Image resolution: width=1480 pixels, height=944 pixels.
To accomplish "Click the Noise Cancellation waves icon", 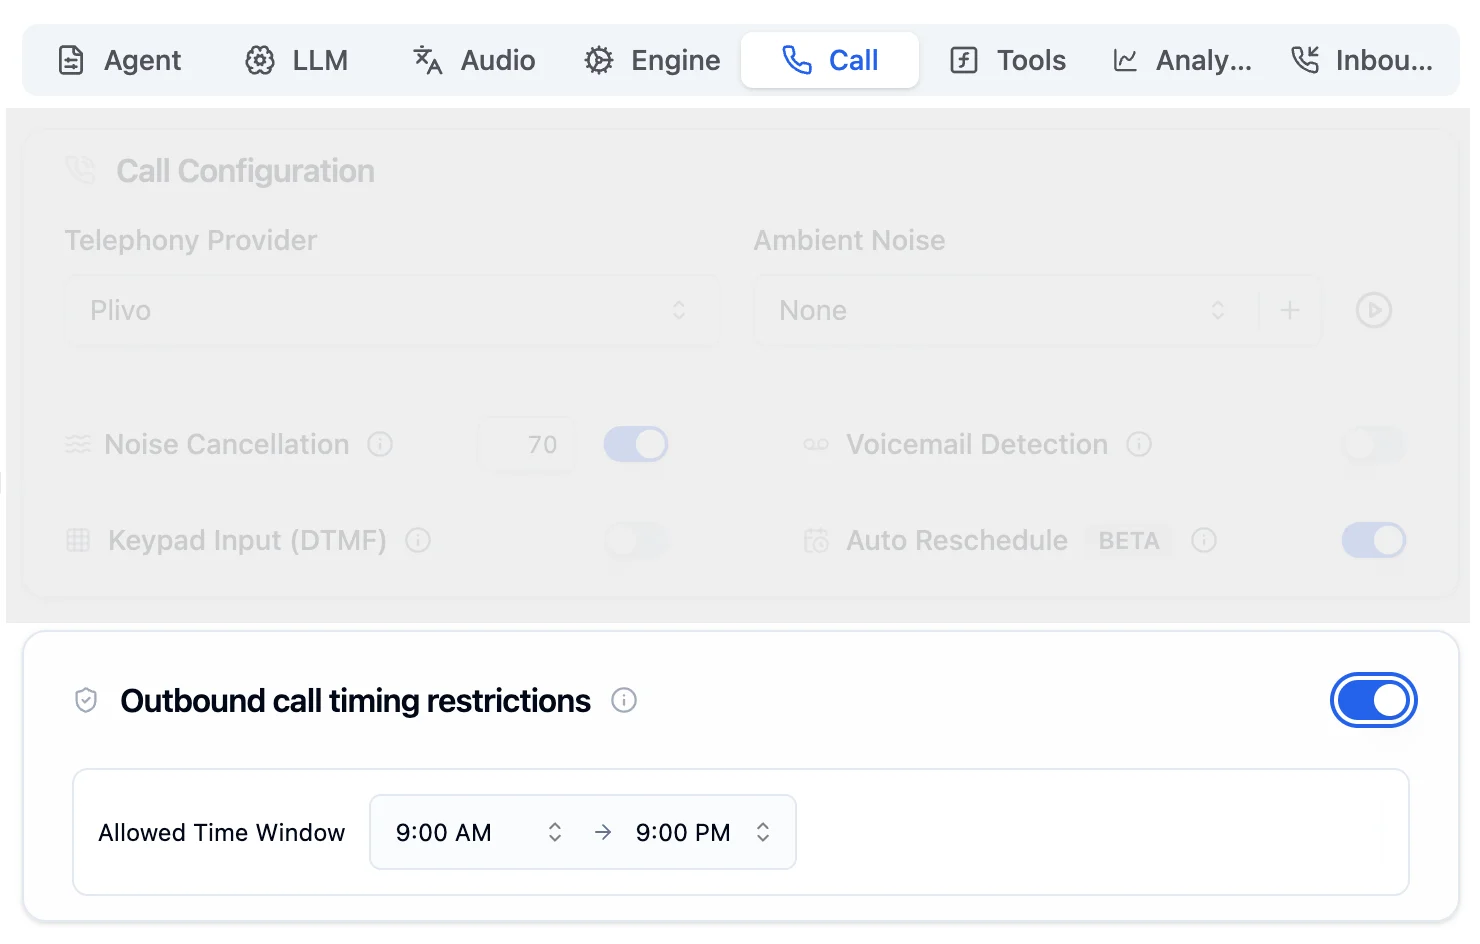I will [78, 444].
